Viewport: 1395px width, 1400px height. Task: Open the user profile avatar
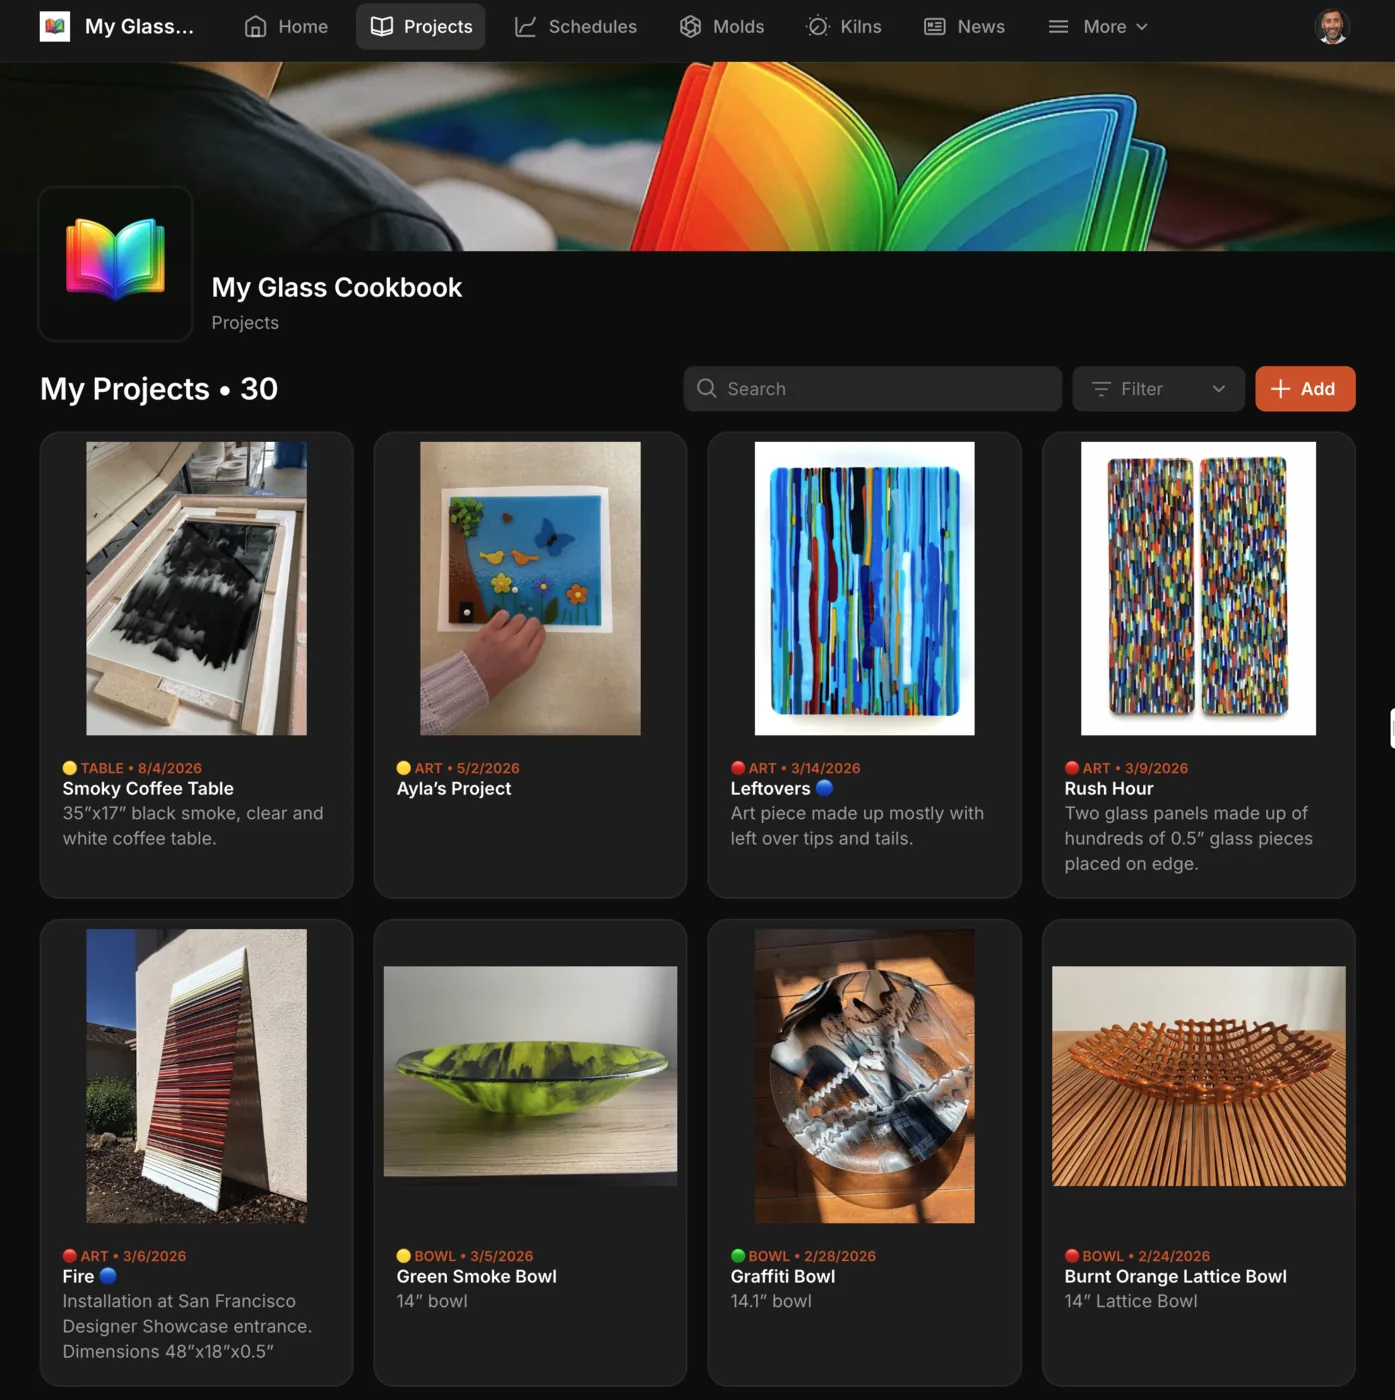coord(1332,26)
